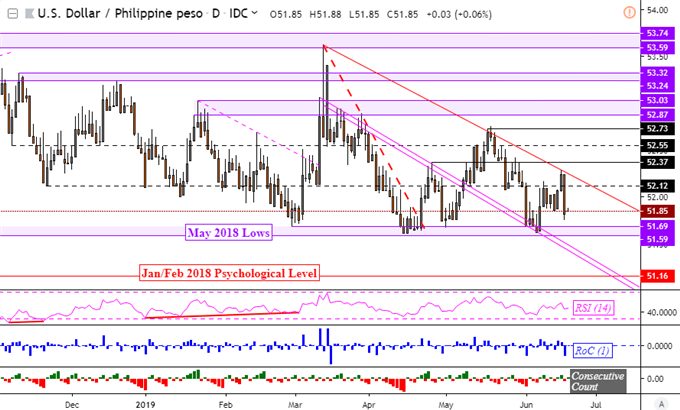Image resolution: width=680 pixels, height=410 pixels.
Task: Click the 52.00 price axis value
Action: pos(657,197)
